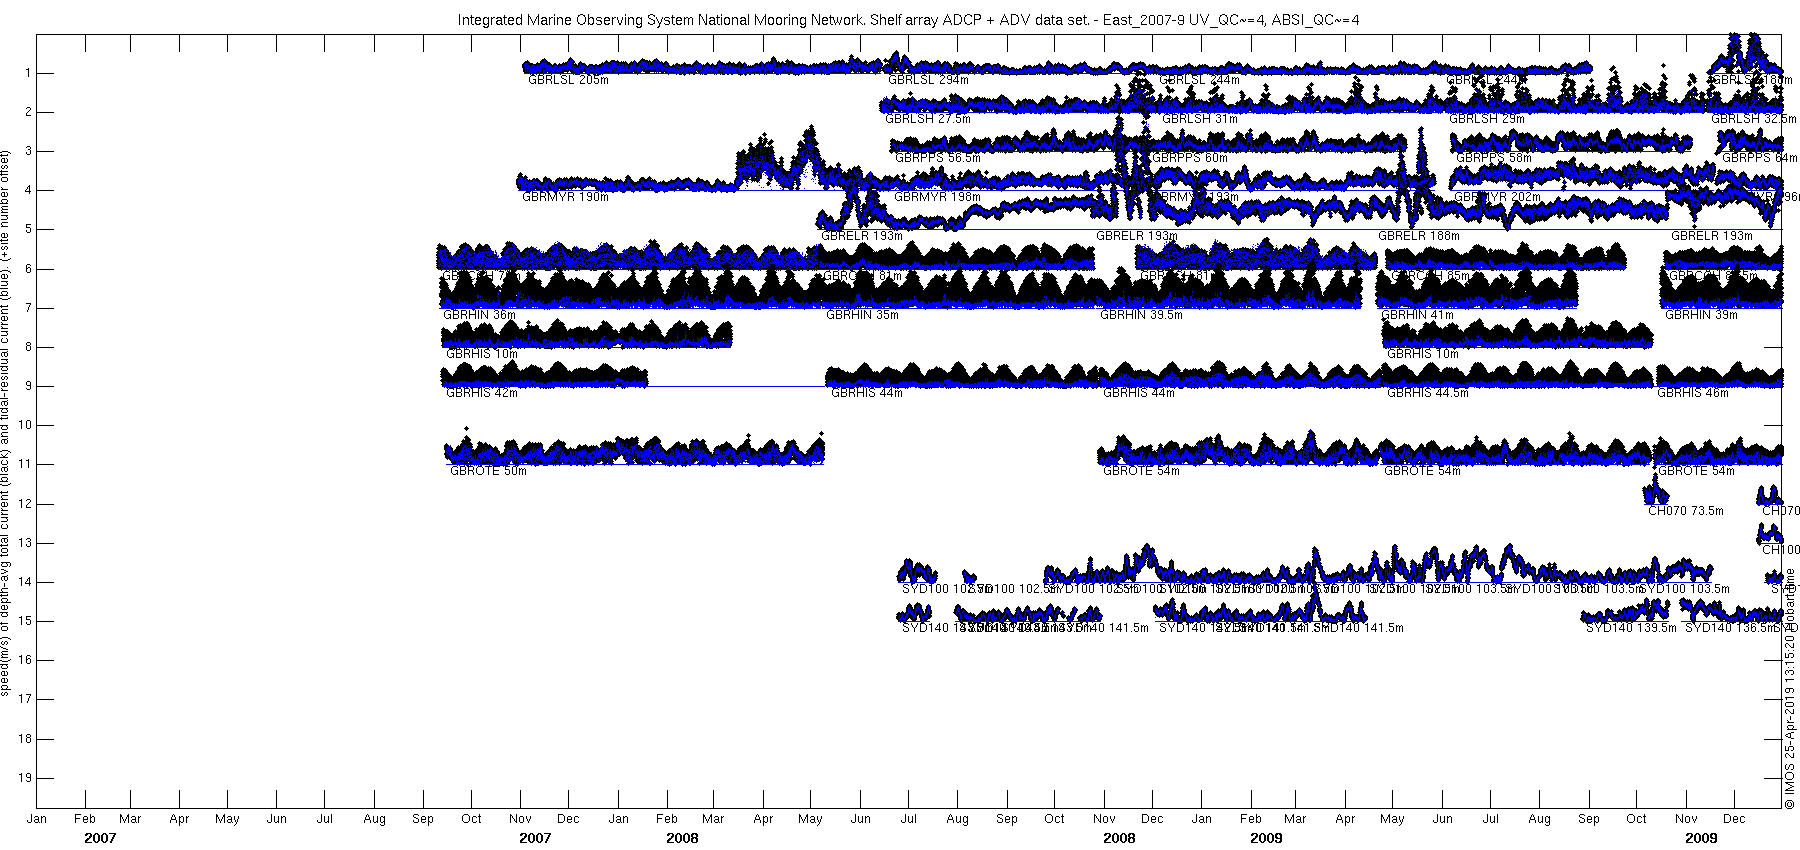Click the 'GBRPPS 56.5m' label
This screenshot has height=850, width=1800.
tap(938, 158)
